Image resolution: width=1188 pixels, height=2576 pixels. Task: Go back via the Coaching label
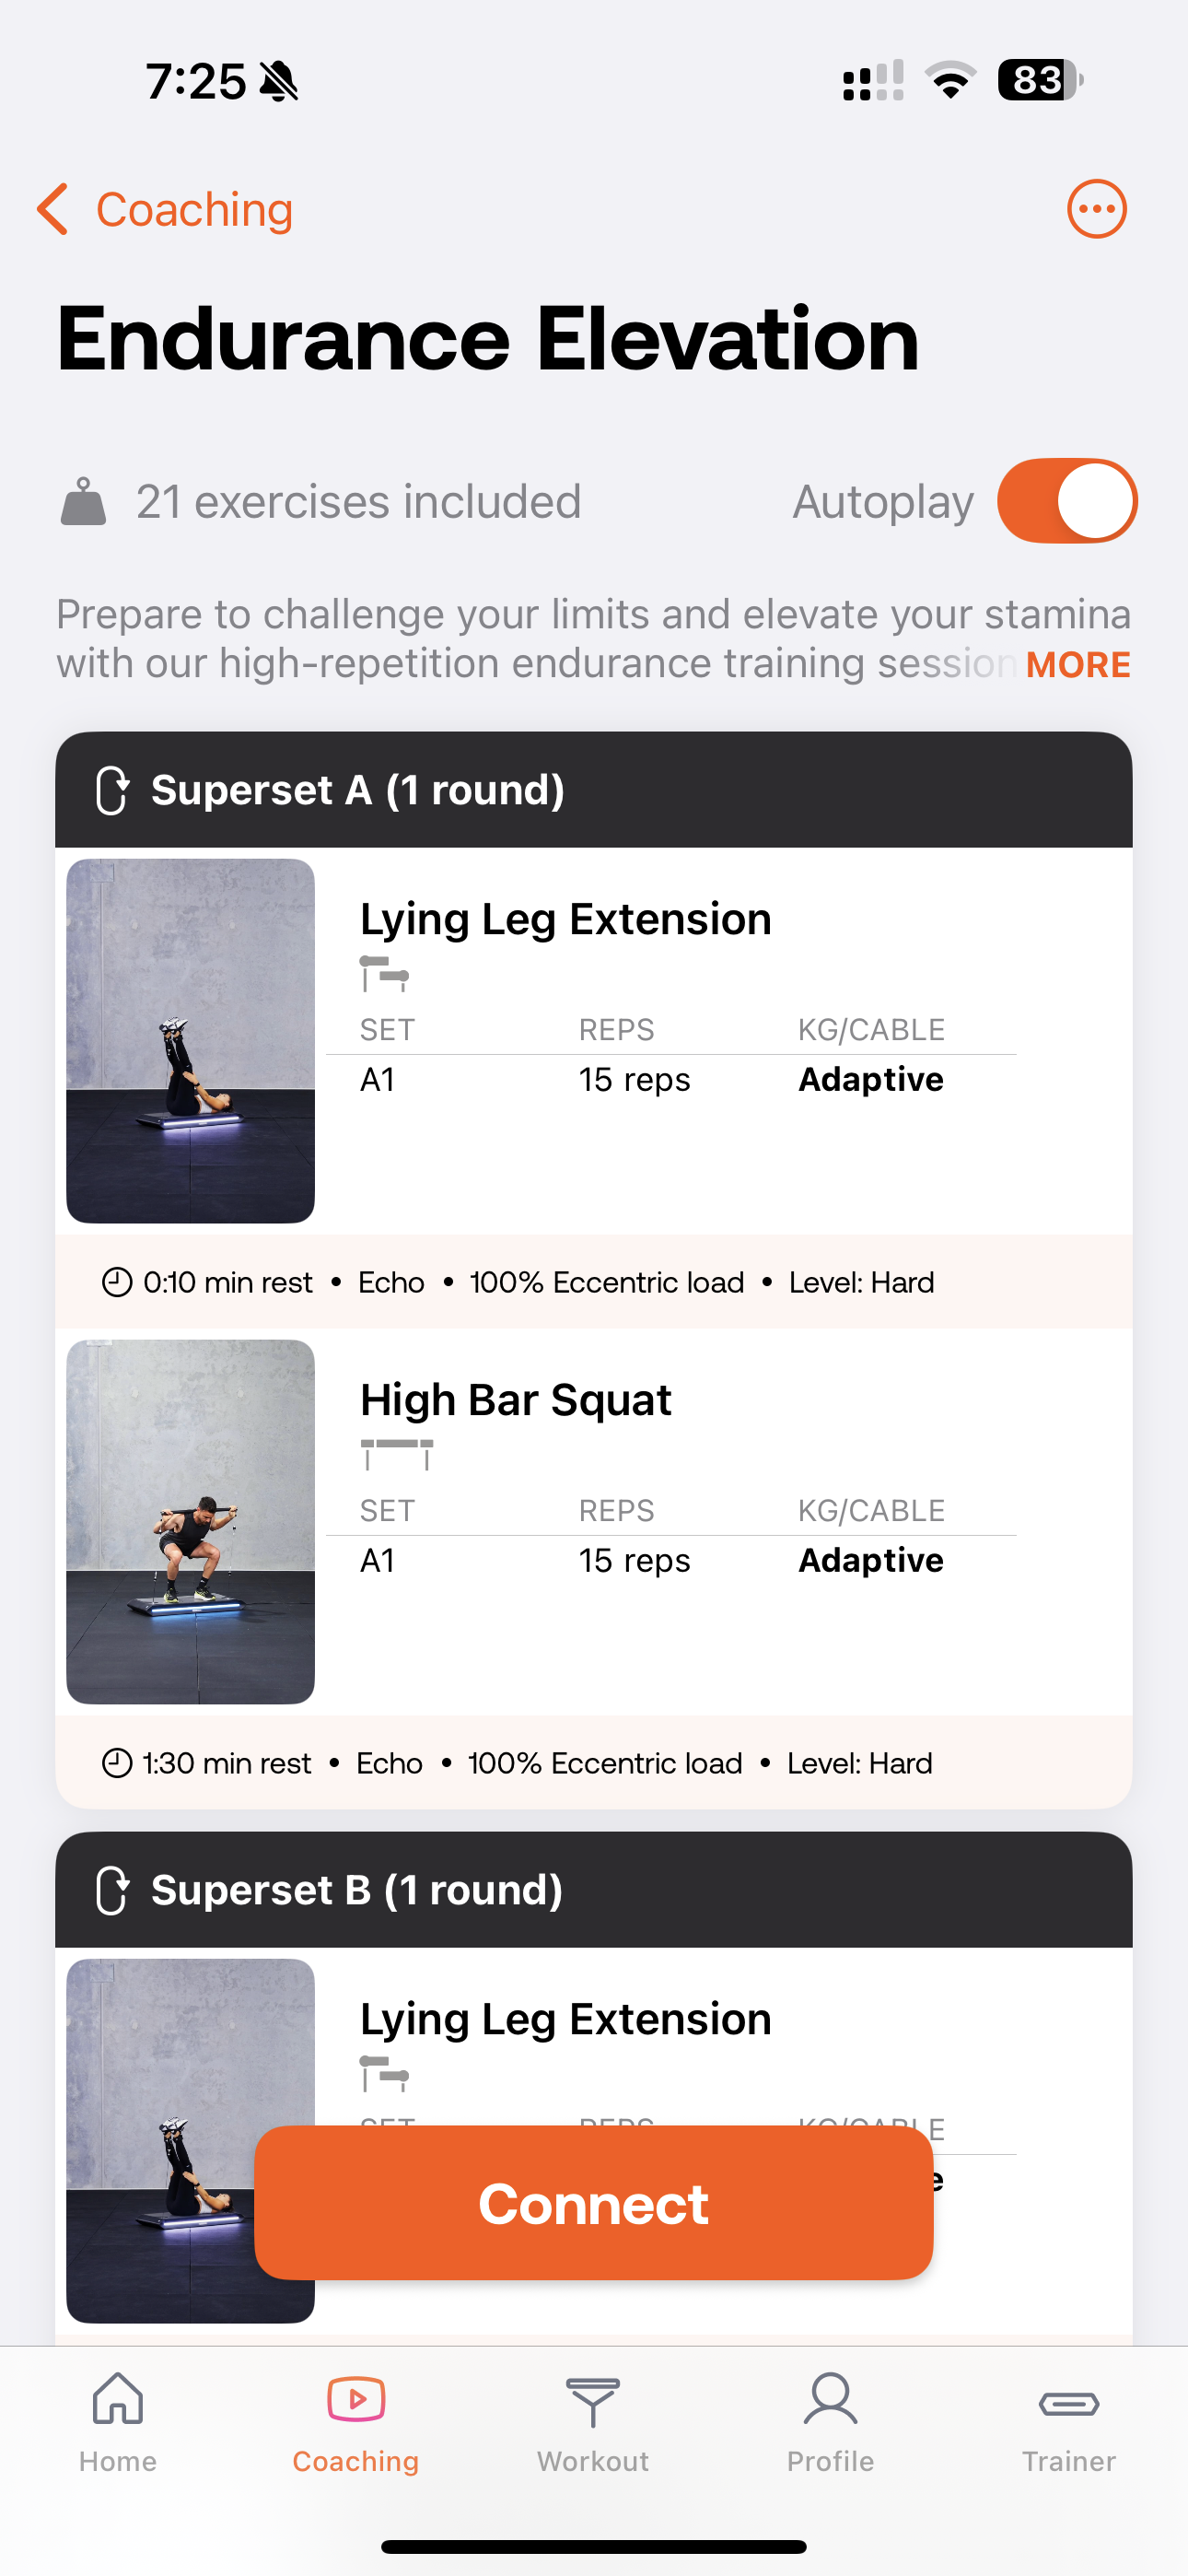coord(194,210)
